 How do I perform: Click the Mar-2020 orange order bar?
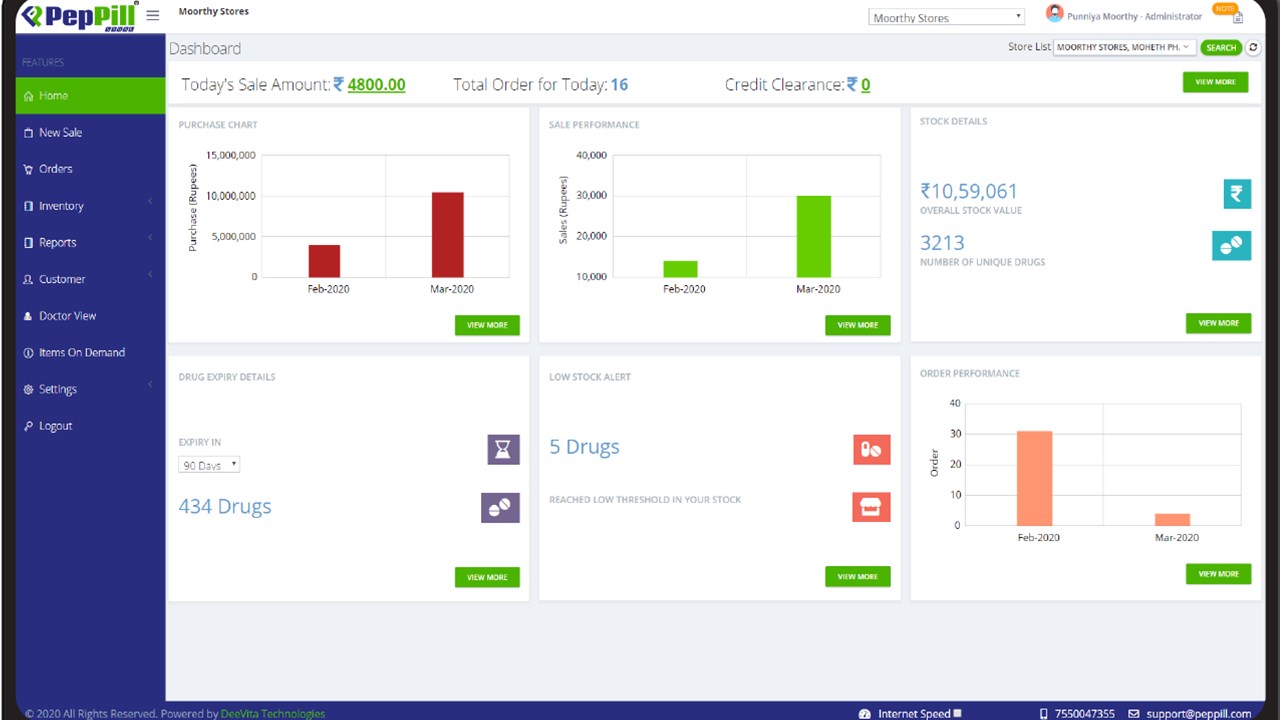[1172, 519]
